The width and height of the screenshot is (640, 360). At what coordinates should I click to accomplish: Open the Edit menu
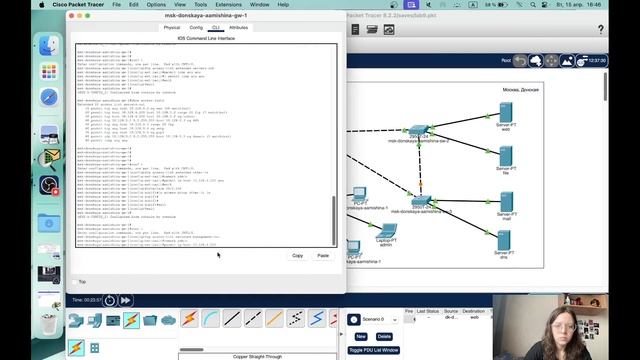coord(133,4)
